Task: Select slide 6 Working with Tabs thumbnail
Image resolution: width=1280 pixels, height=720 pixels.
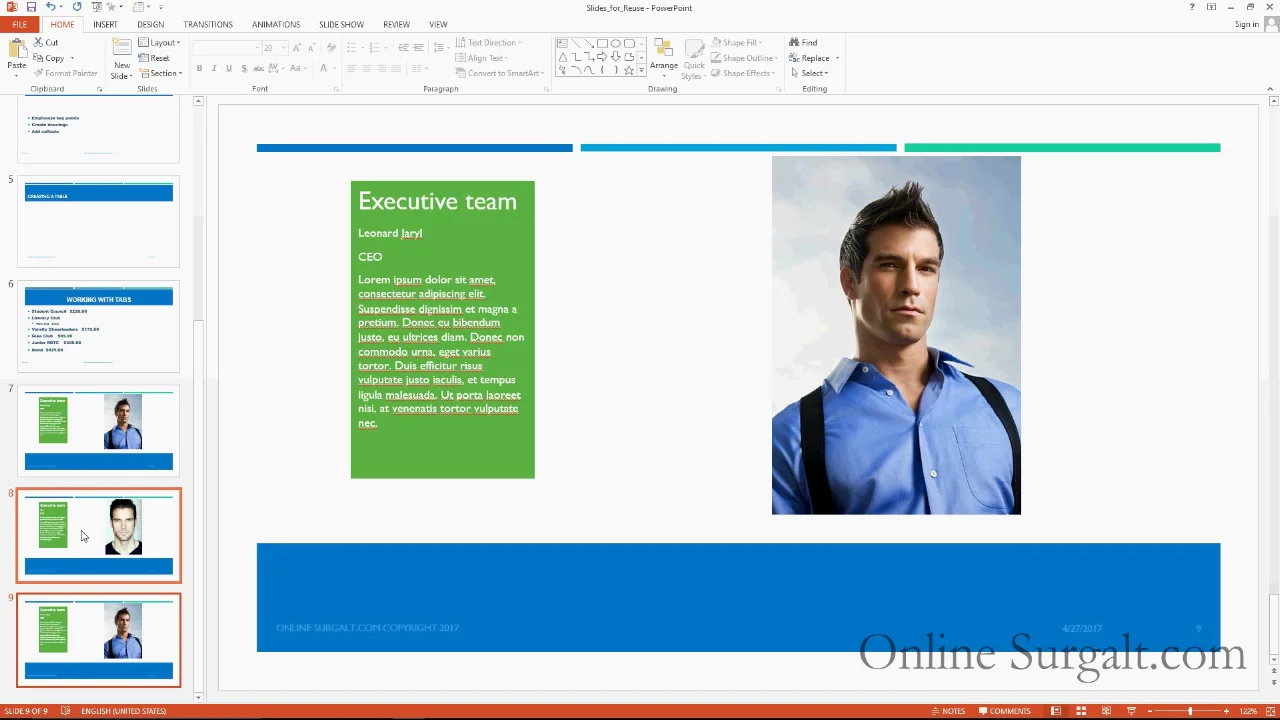Action: pos(99,326)
